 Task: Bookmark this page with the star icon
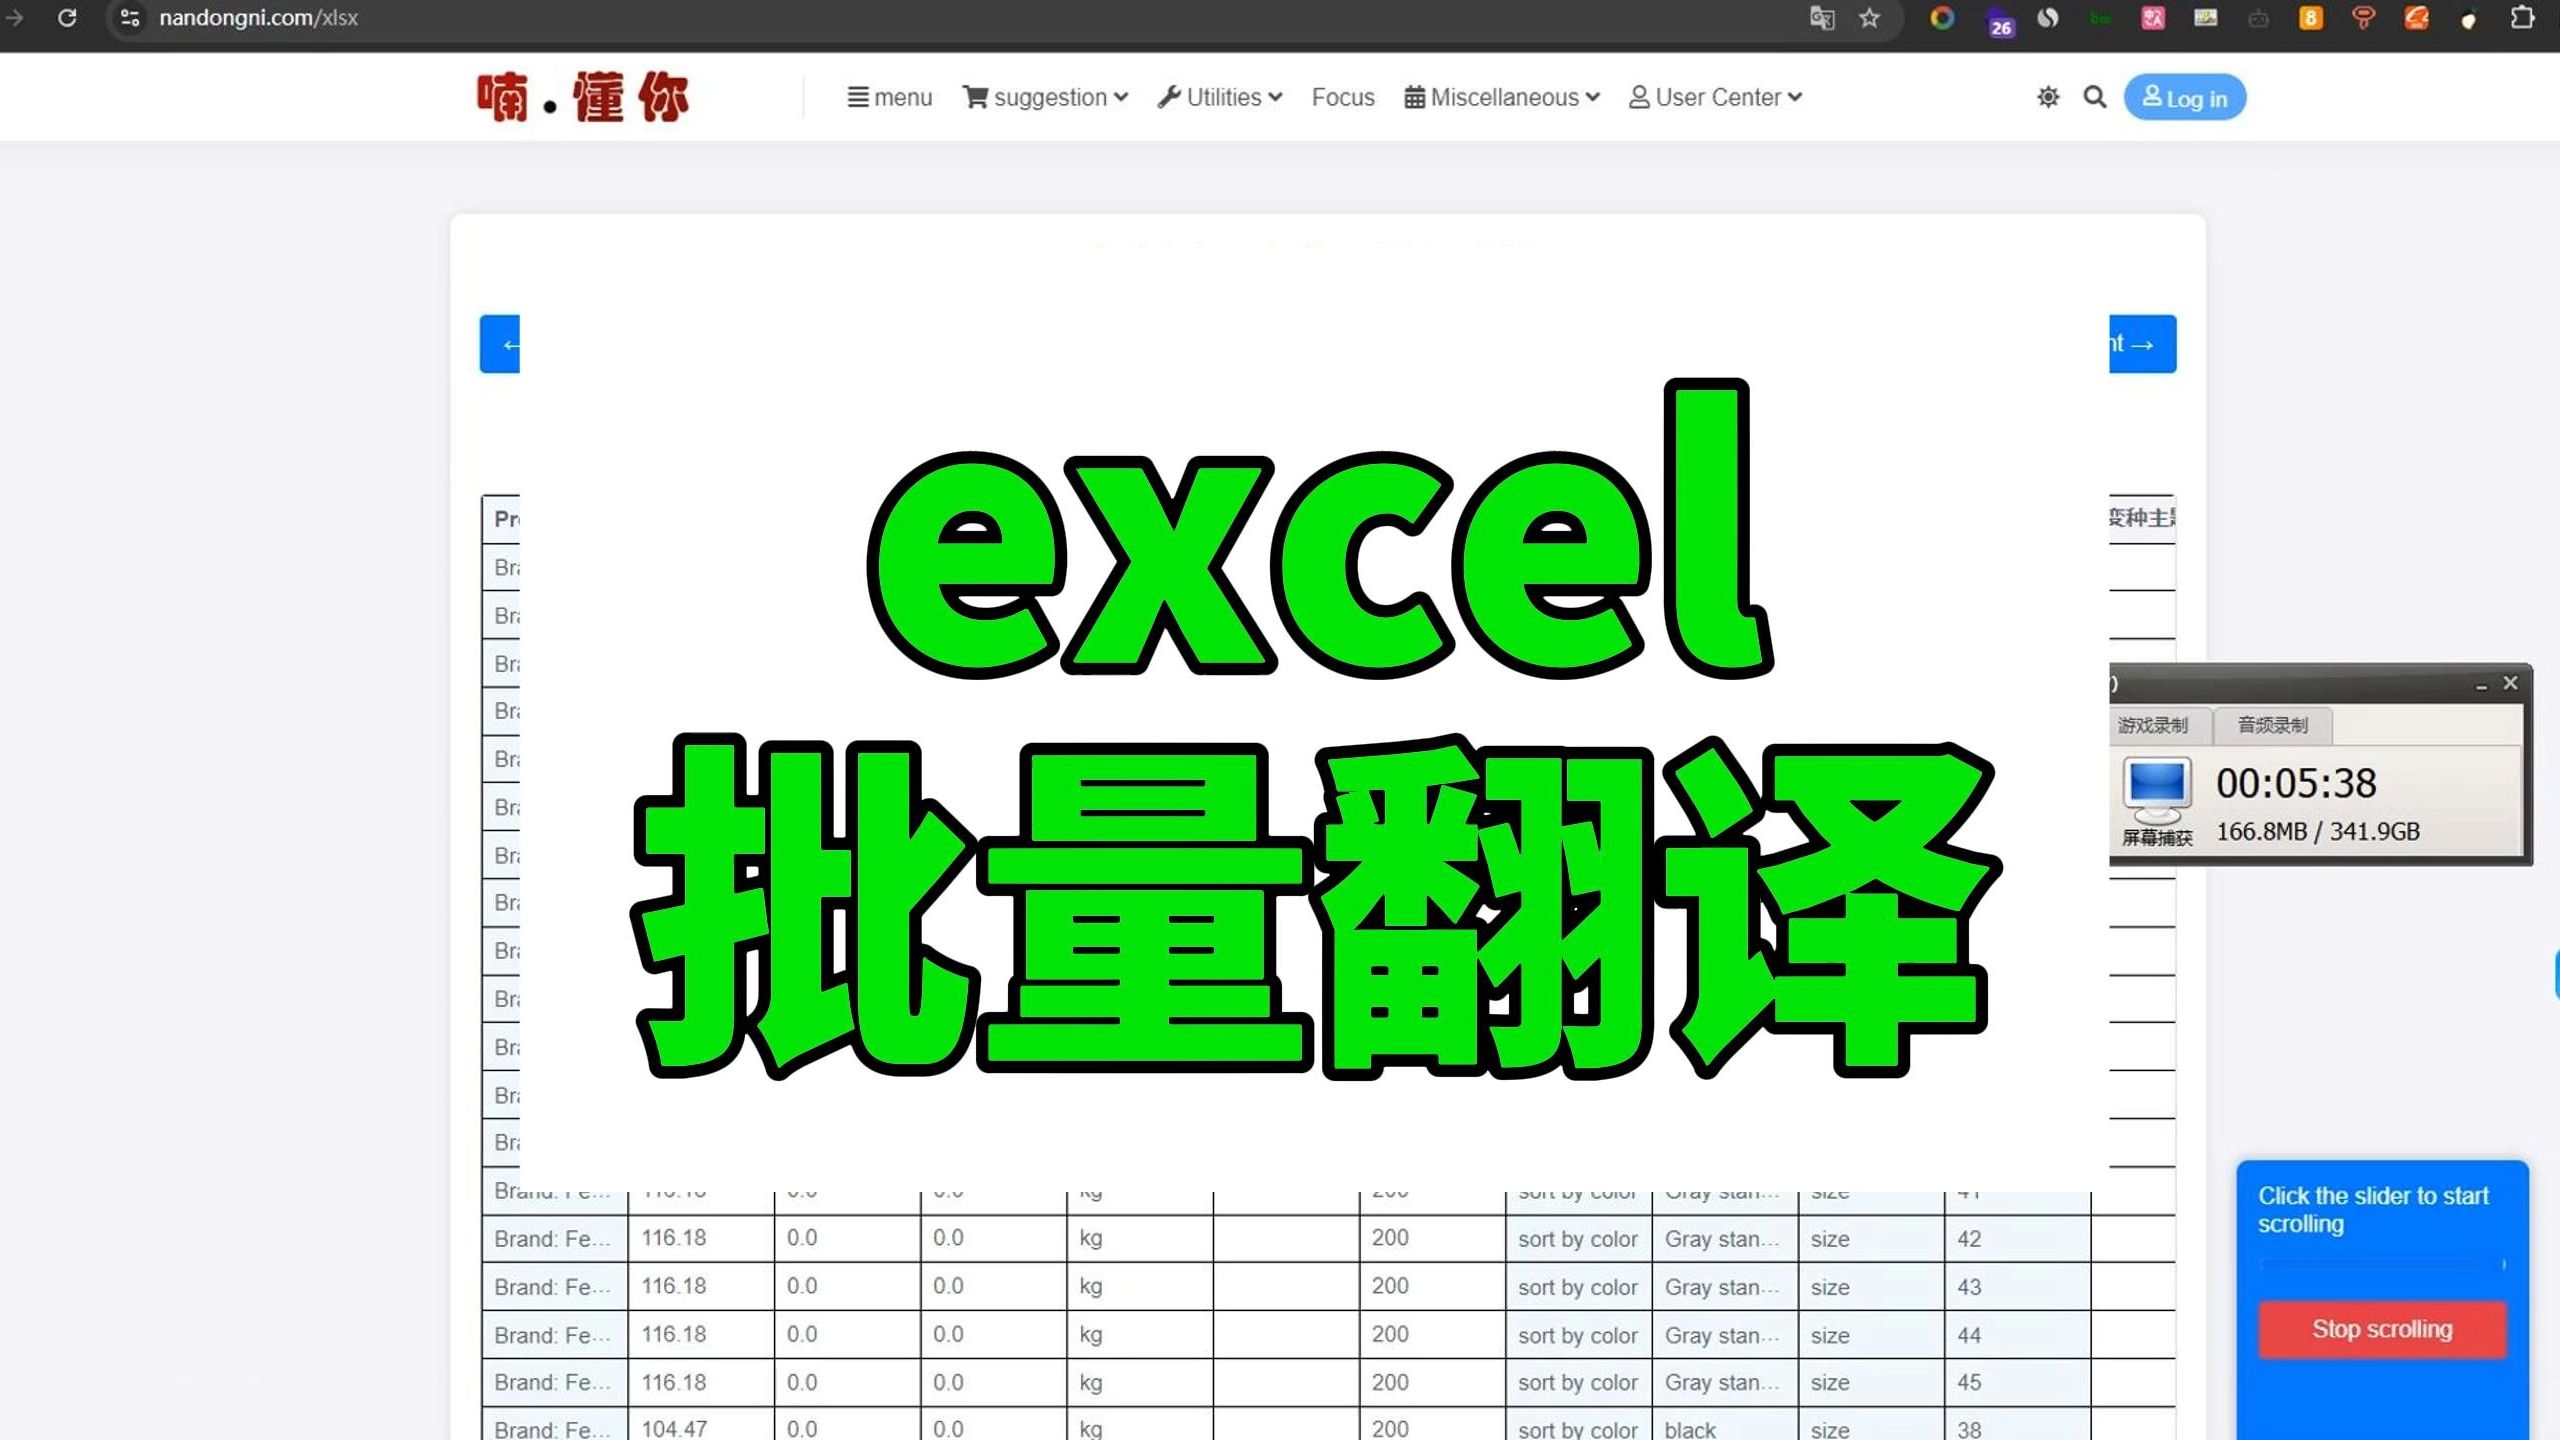coord(1869,18)
